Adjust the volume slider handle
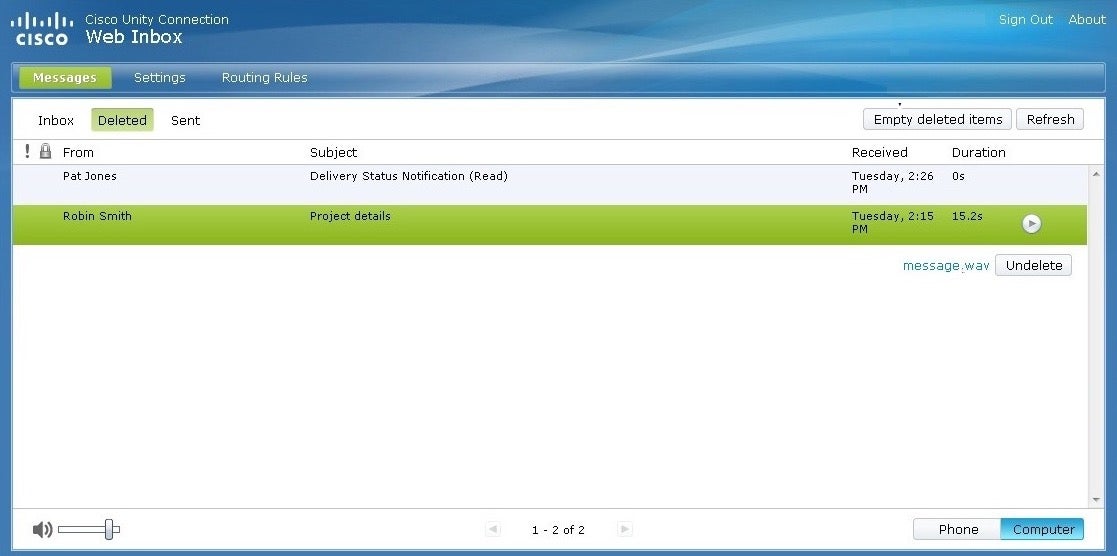The image size is (1117, 556). (109, 529)
